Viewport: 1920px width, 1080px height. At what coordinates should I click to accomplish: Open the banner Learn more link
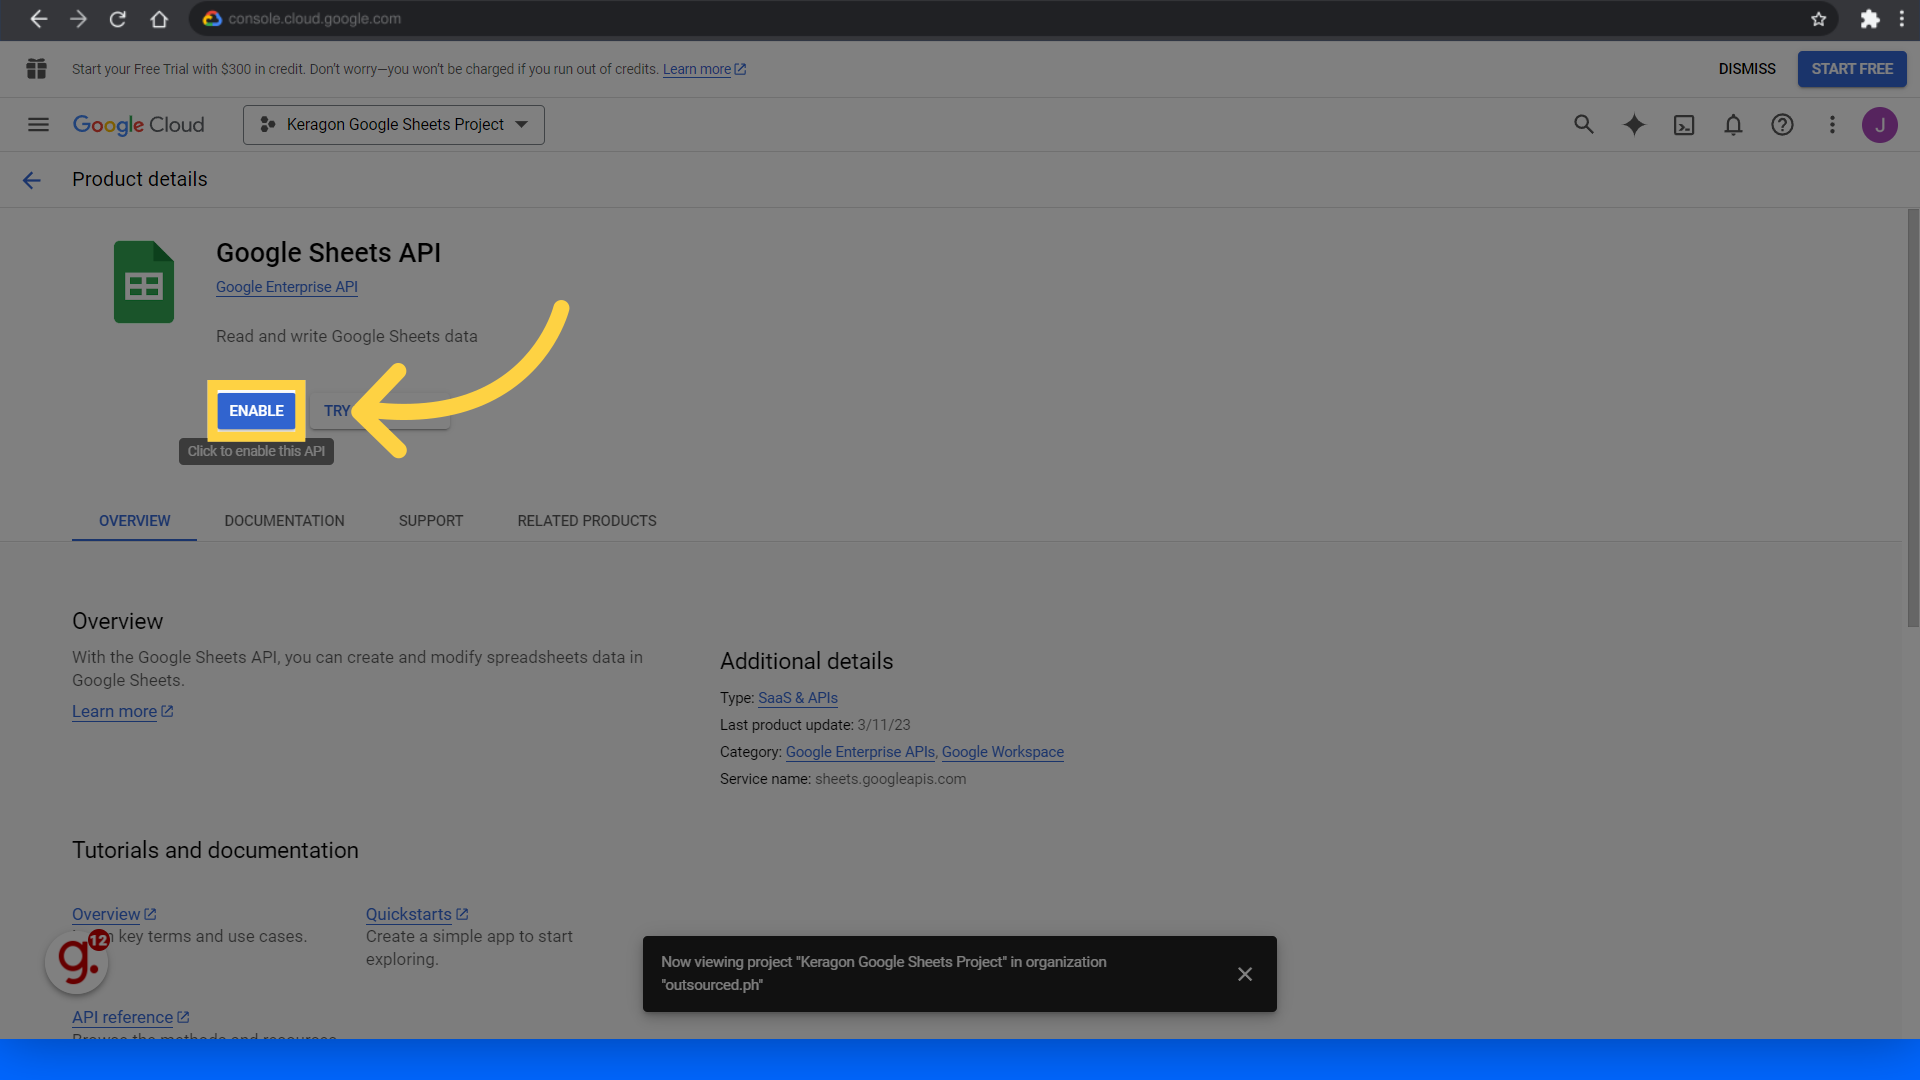(704, 70)
